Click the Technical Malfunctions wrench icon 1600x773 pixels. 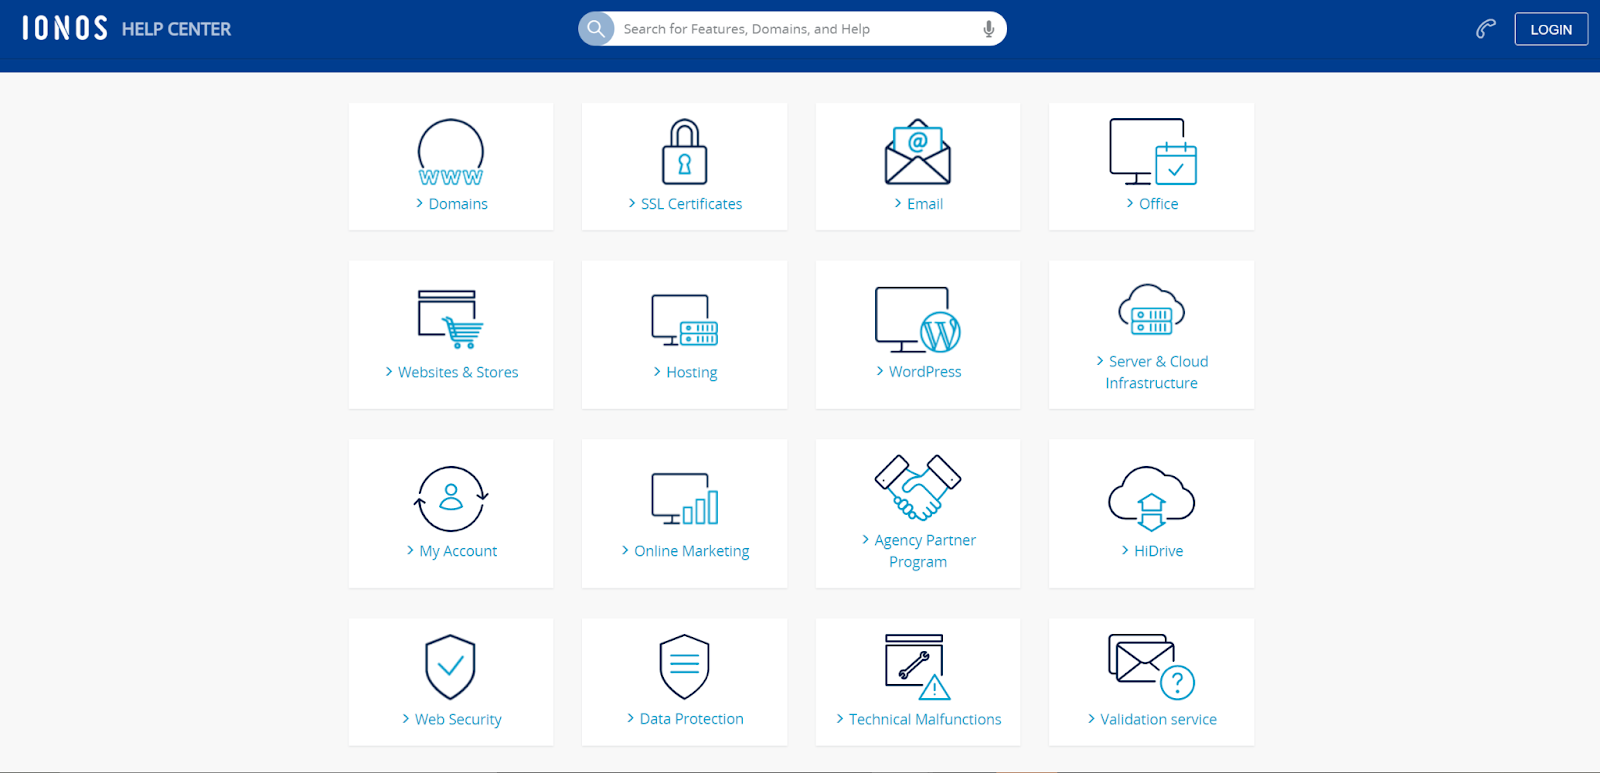click(x=918, y=667)
